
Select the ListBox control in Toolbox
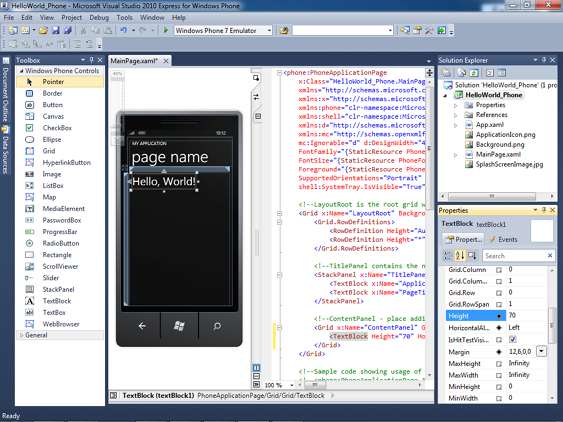click(60, 186)
